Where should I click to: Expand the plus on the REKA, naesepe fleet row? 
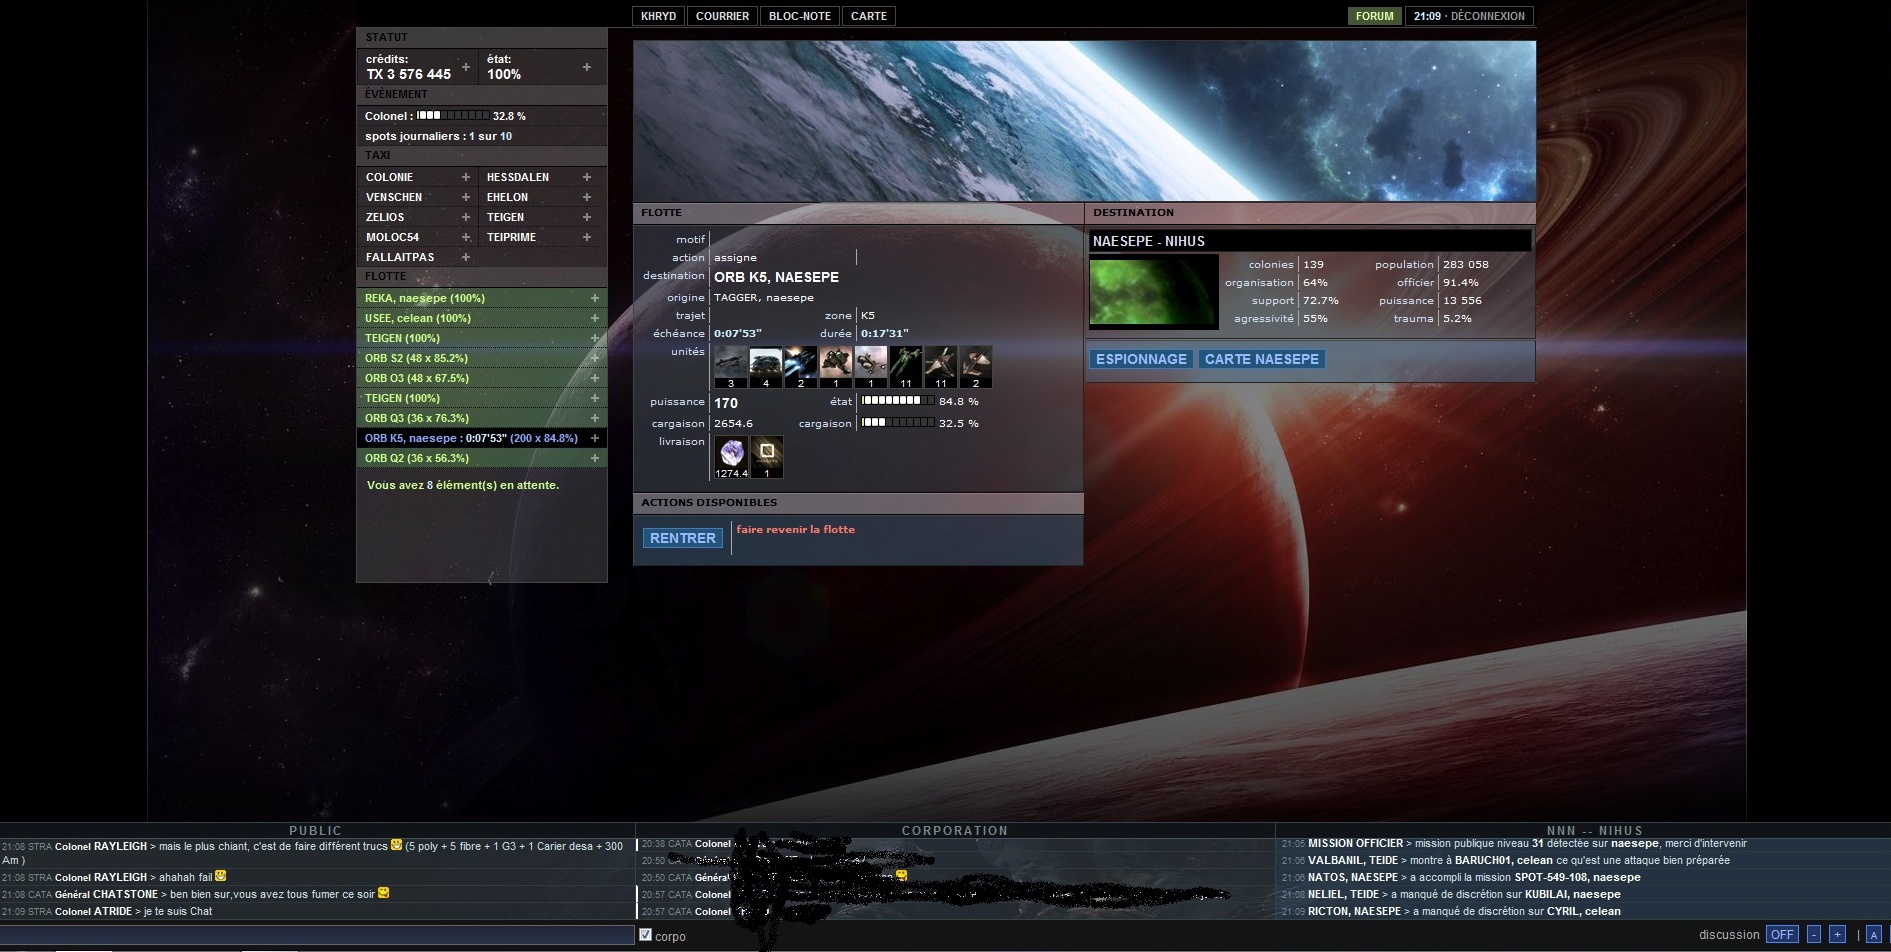pyautogui.click(x=595, y=298)
